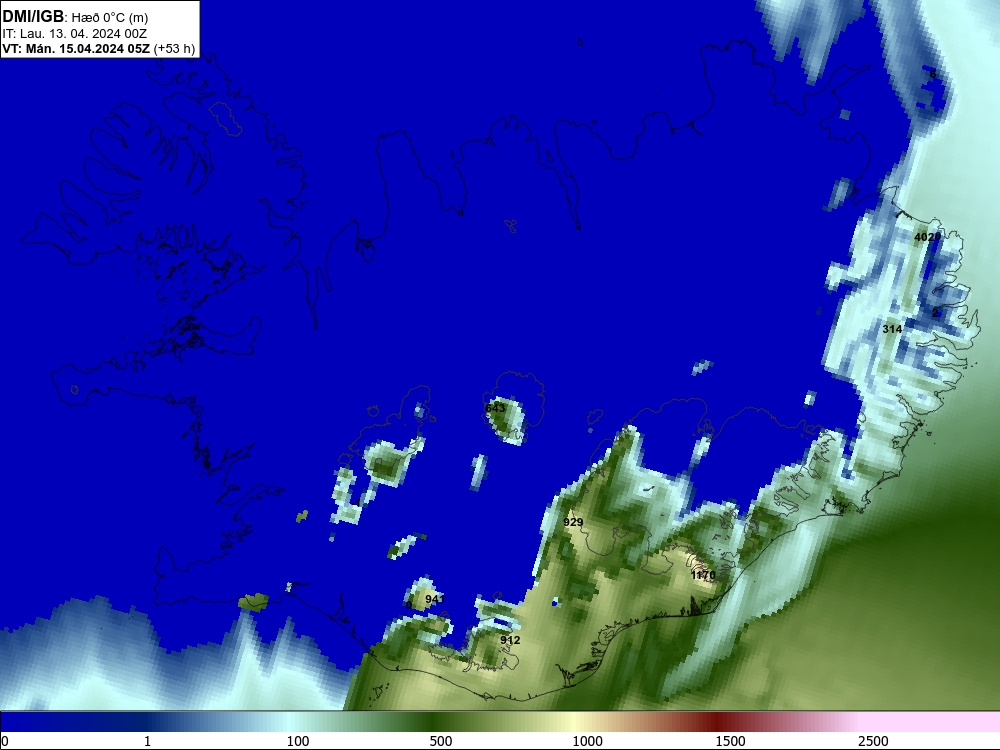Viewport: 1000px width, 750px height.
Task: Click the map value 4020
Action: tap(927, 237)
